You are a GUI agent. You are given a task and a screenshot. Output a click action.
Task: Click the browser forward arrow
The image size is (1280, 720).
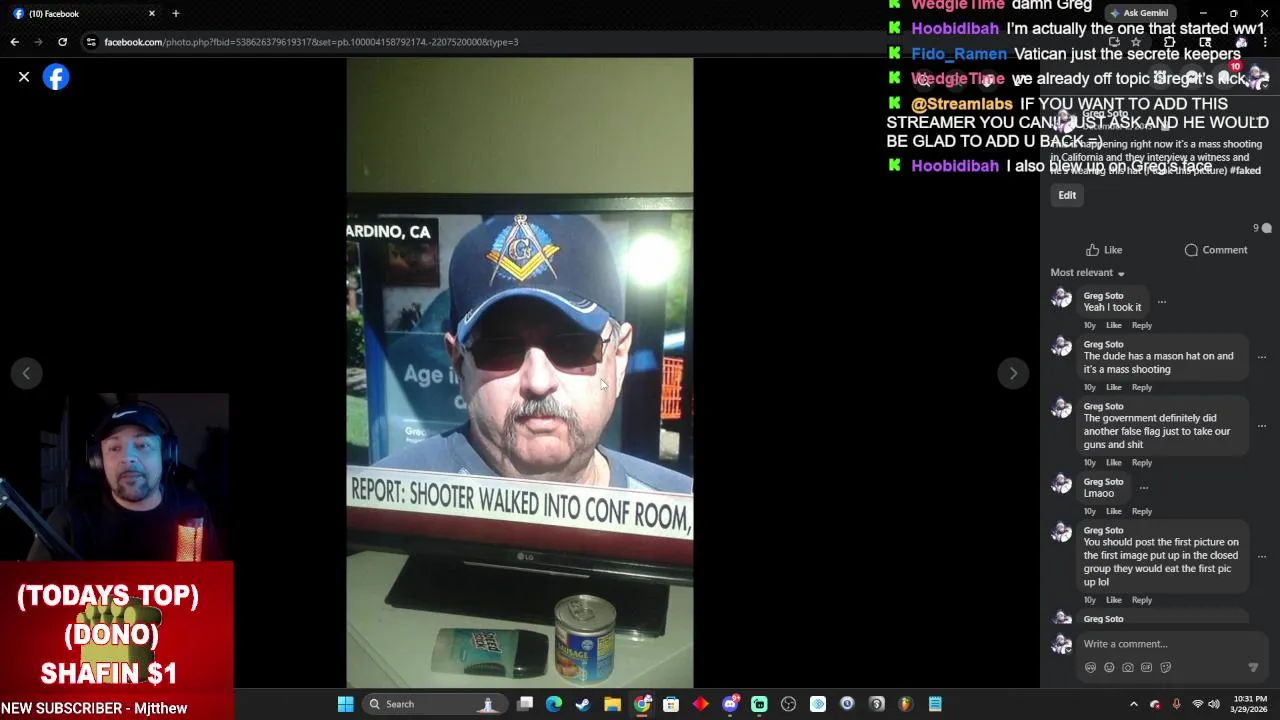[38, 42]
